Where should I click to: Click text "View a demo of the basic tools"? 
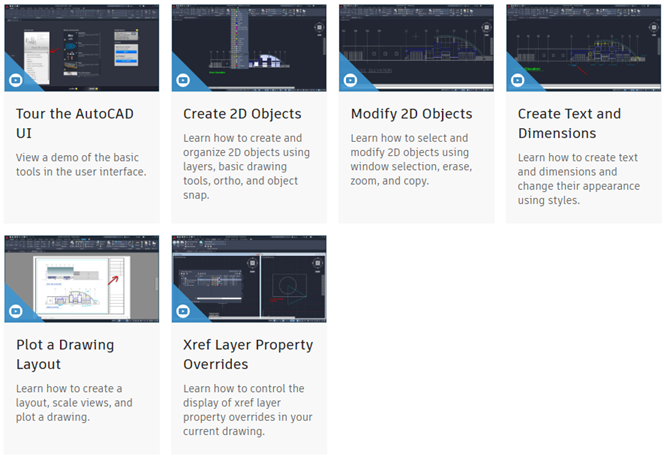pos(81,165)
